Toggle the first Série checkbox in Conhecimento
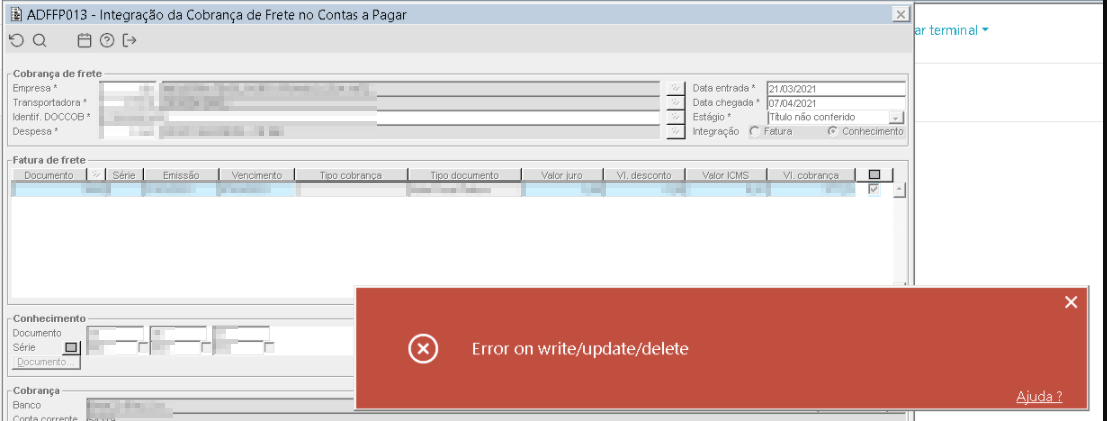 coord(143,348)
